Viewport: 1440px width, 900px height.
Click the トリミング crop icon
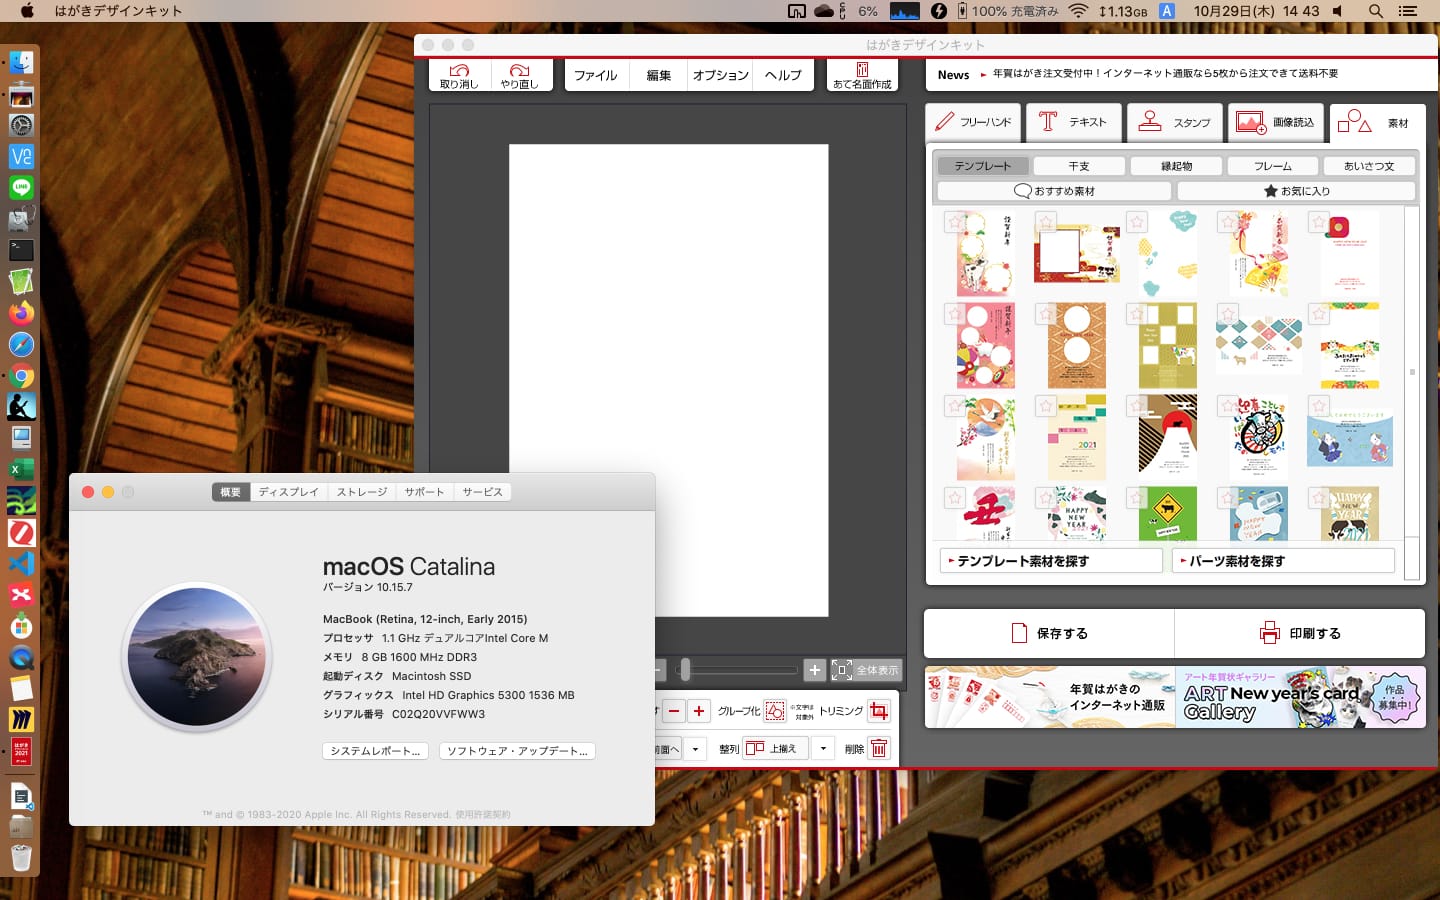click(x=879, y=711)
